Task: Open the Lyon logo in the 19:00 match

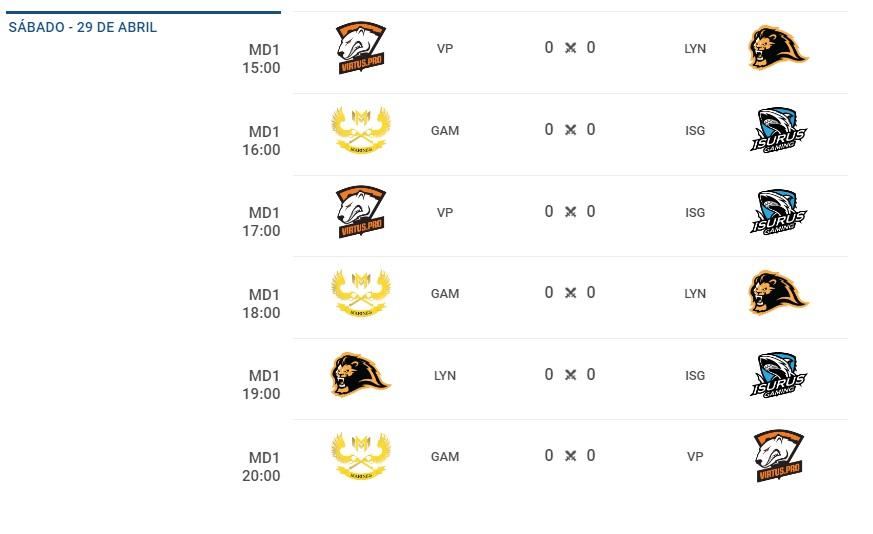Action: click(361, 375)
